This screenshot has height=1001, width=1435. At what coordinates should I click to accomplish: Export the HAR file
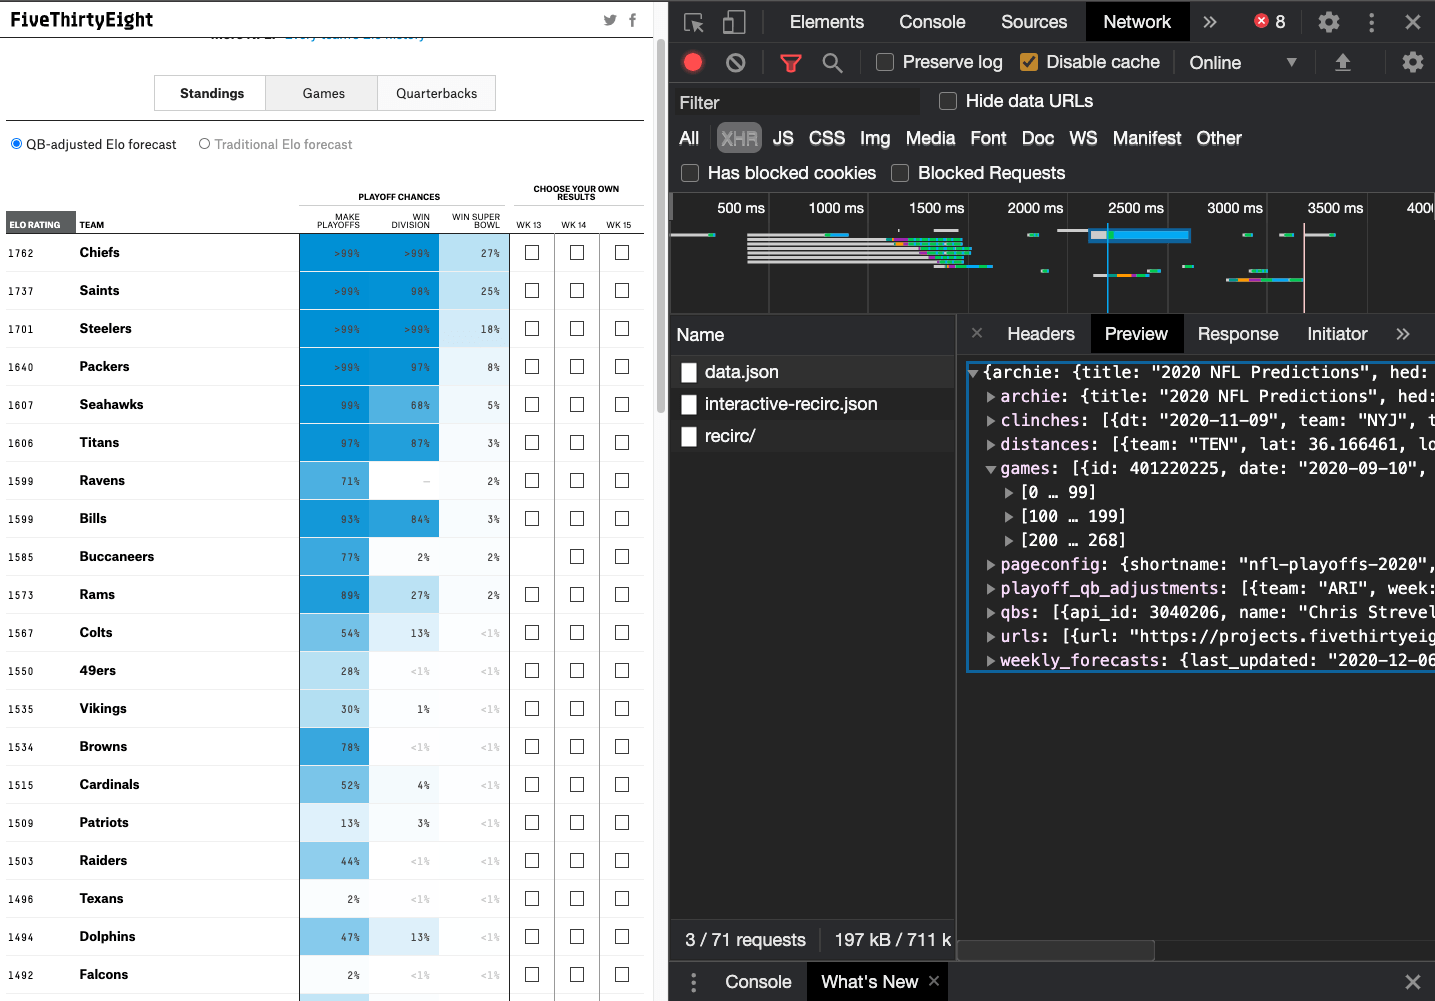pos(1343,61)
